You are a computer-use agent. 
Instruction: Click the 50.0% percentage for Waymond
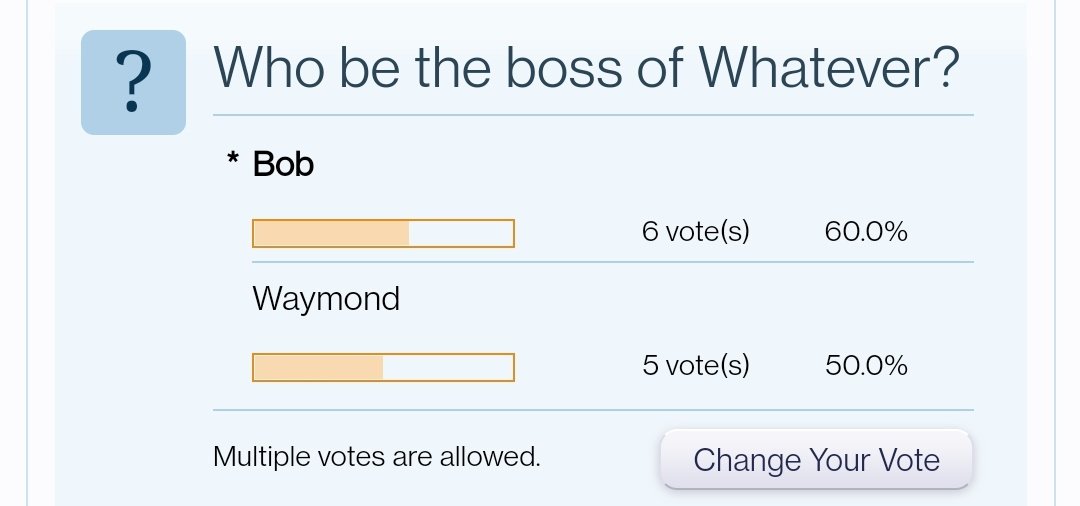coord(866,366)
